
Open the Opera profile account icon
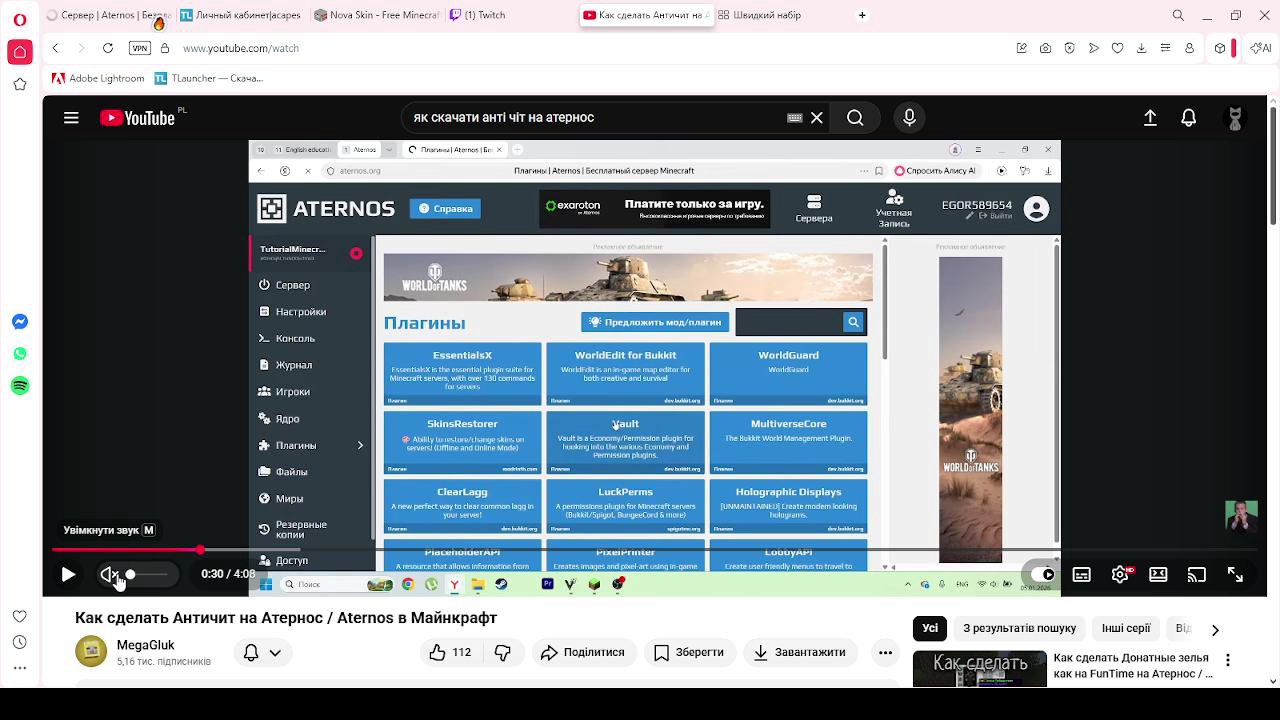tap(1189, 48)
